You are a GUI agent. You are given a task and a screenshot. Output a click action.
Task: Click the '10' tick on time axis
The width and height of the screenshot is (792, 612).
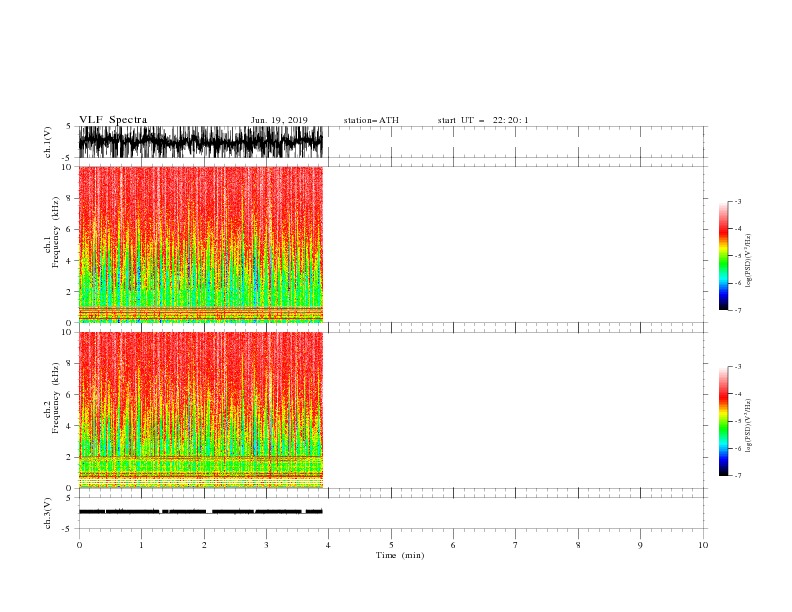click(x=703, y=545)
